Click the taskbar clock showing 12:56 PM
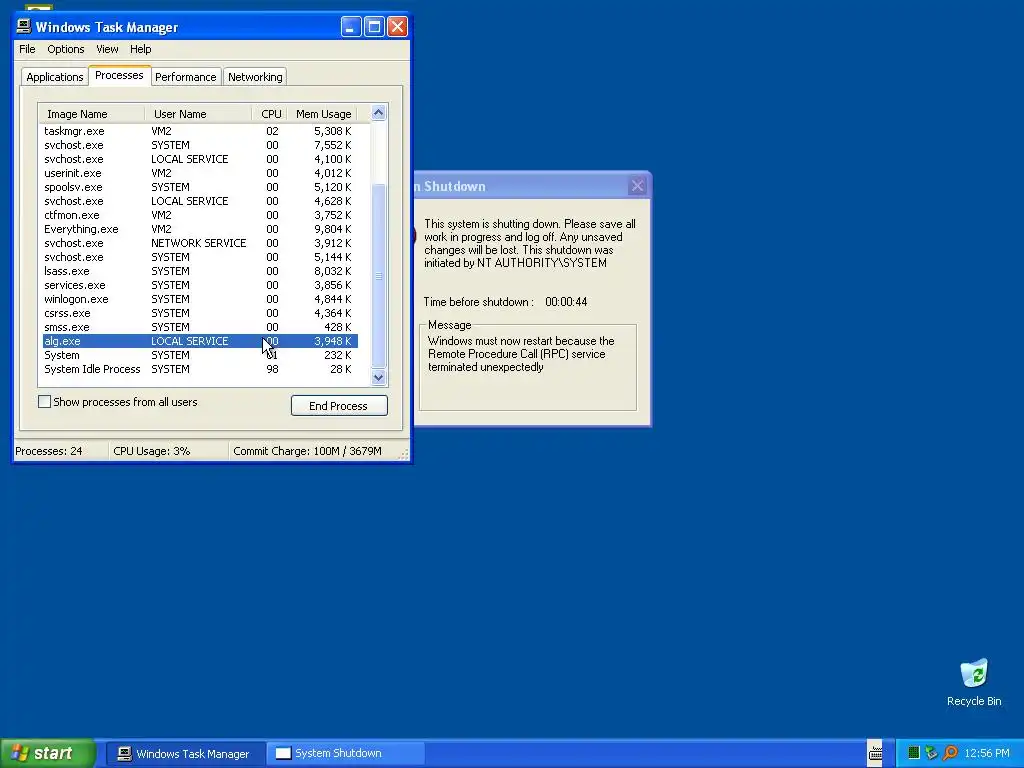This screenshot has height=768, width=1024. [987, 754]
